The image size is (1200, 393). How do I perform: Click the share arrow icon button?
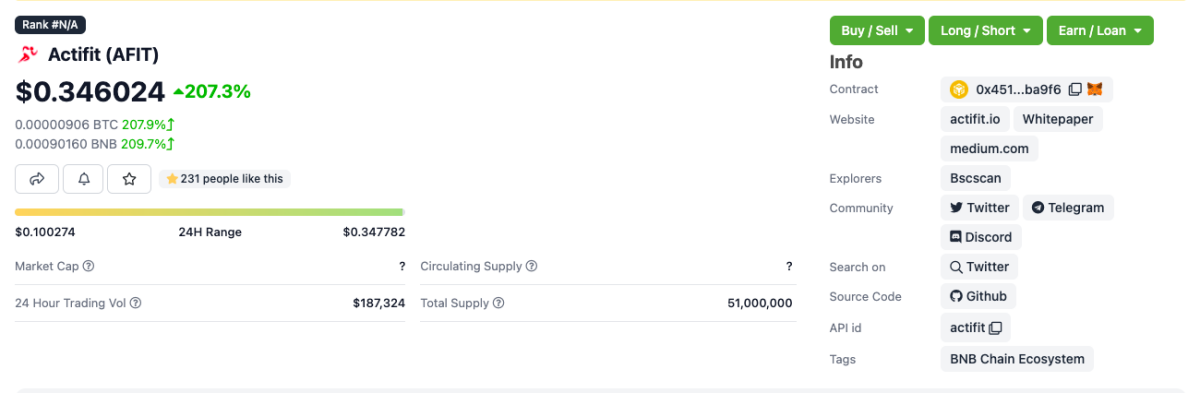click(37, 179)
